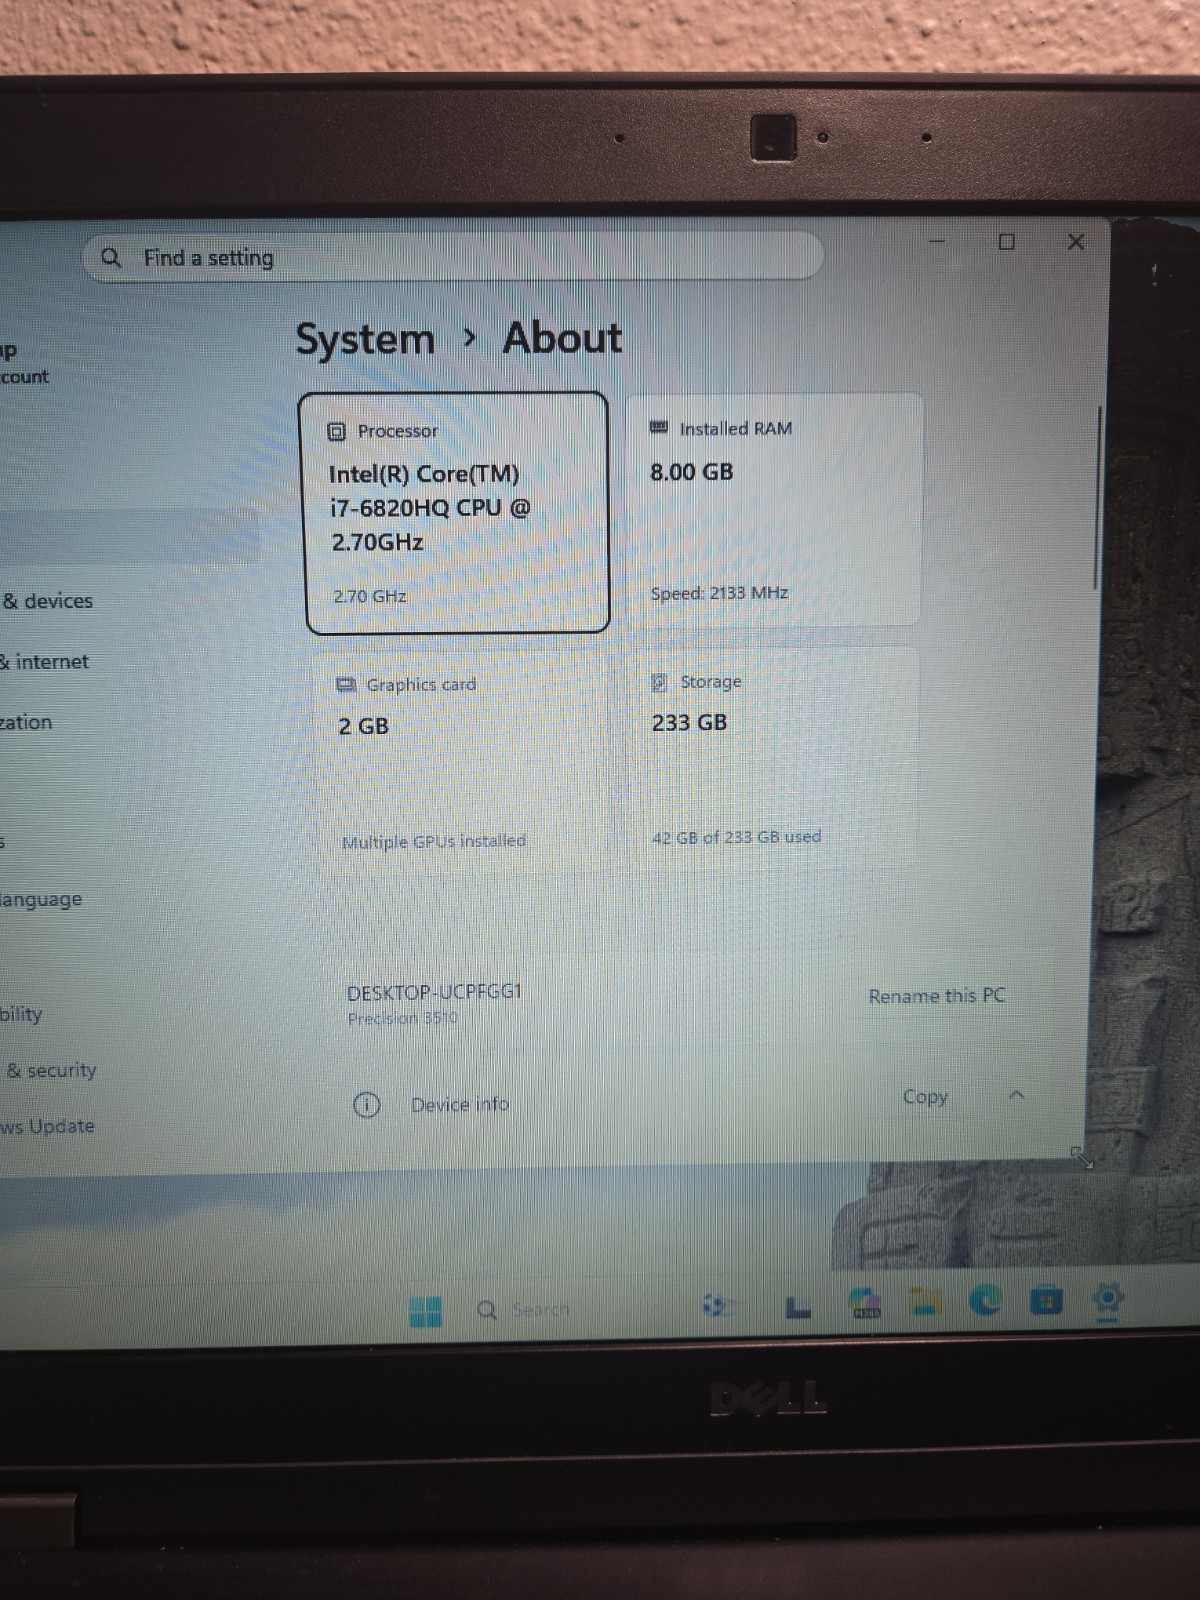This screenshot has width=1200, height=1600.
Task: Click the 'Precision 3510' model text
Action: [x=402, y=1018]
